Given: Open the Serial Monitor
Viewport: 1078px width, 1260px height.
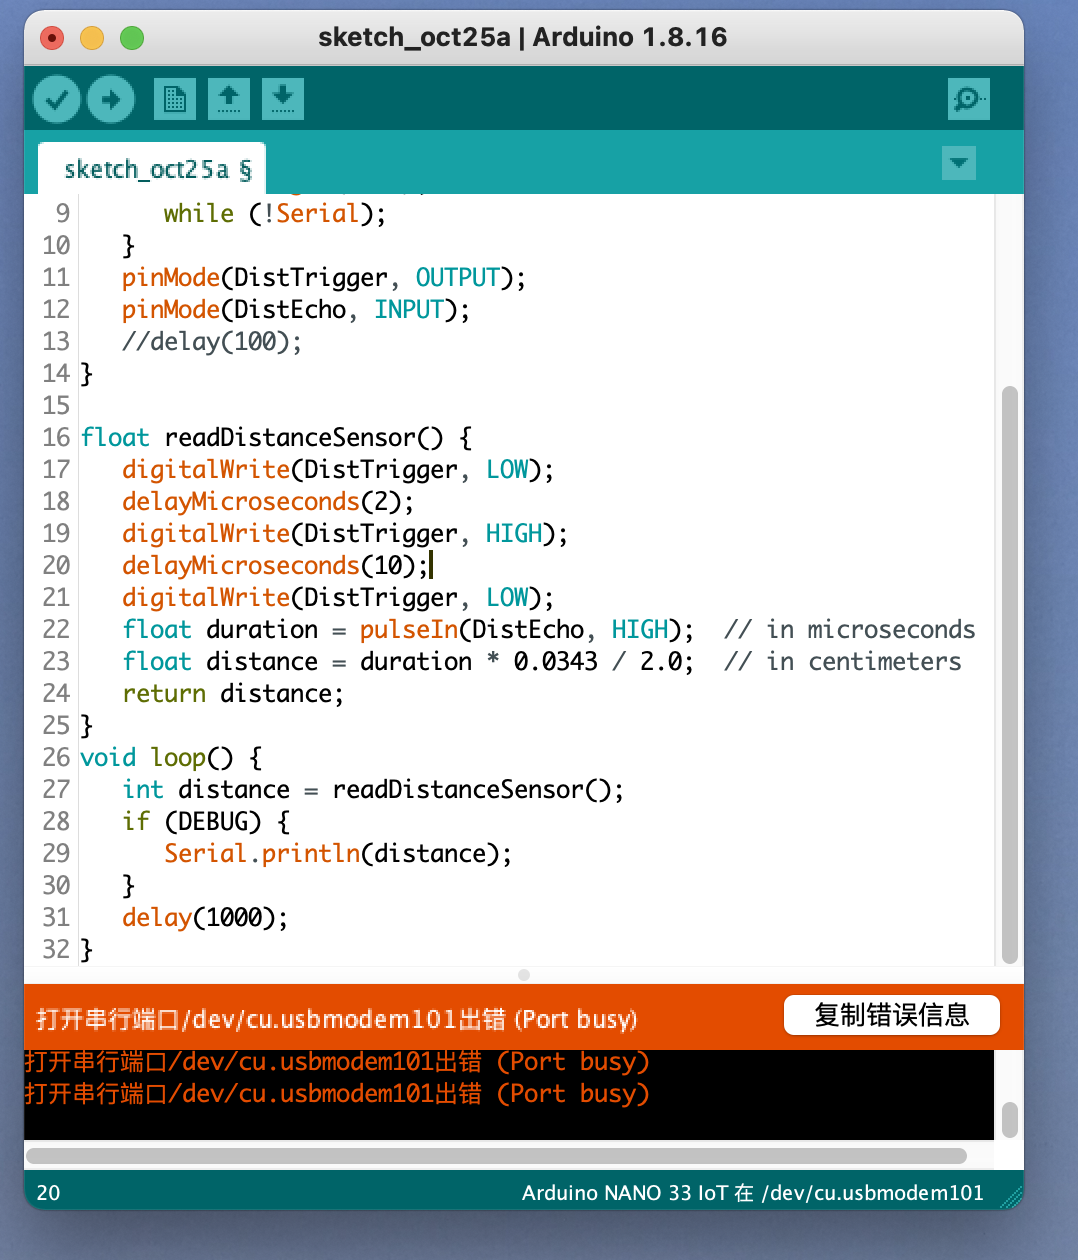Looking at the screenshot, I should [969, 99].
